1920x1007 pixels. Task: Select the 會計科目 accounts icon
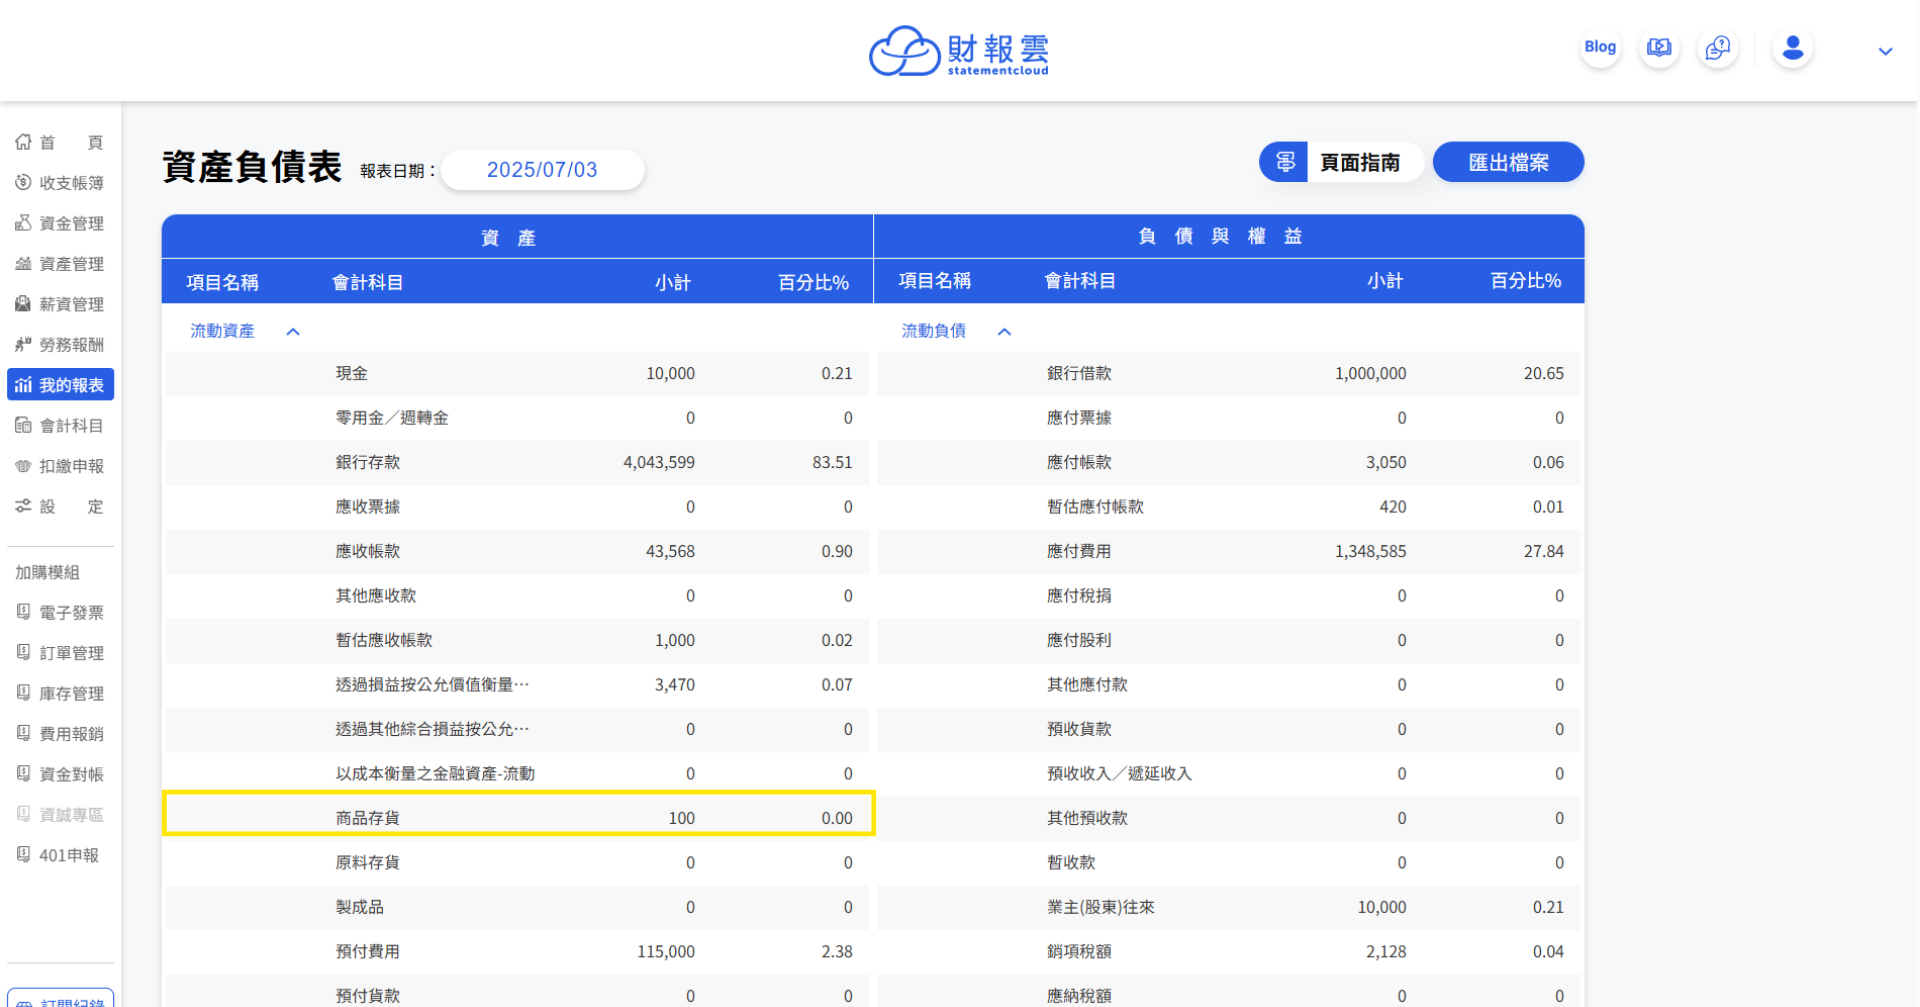click(23, 425)
